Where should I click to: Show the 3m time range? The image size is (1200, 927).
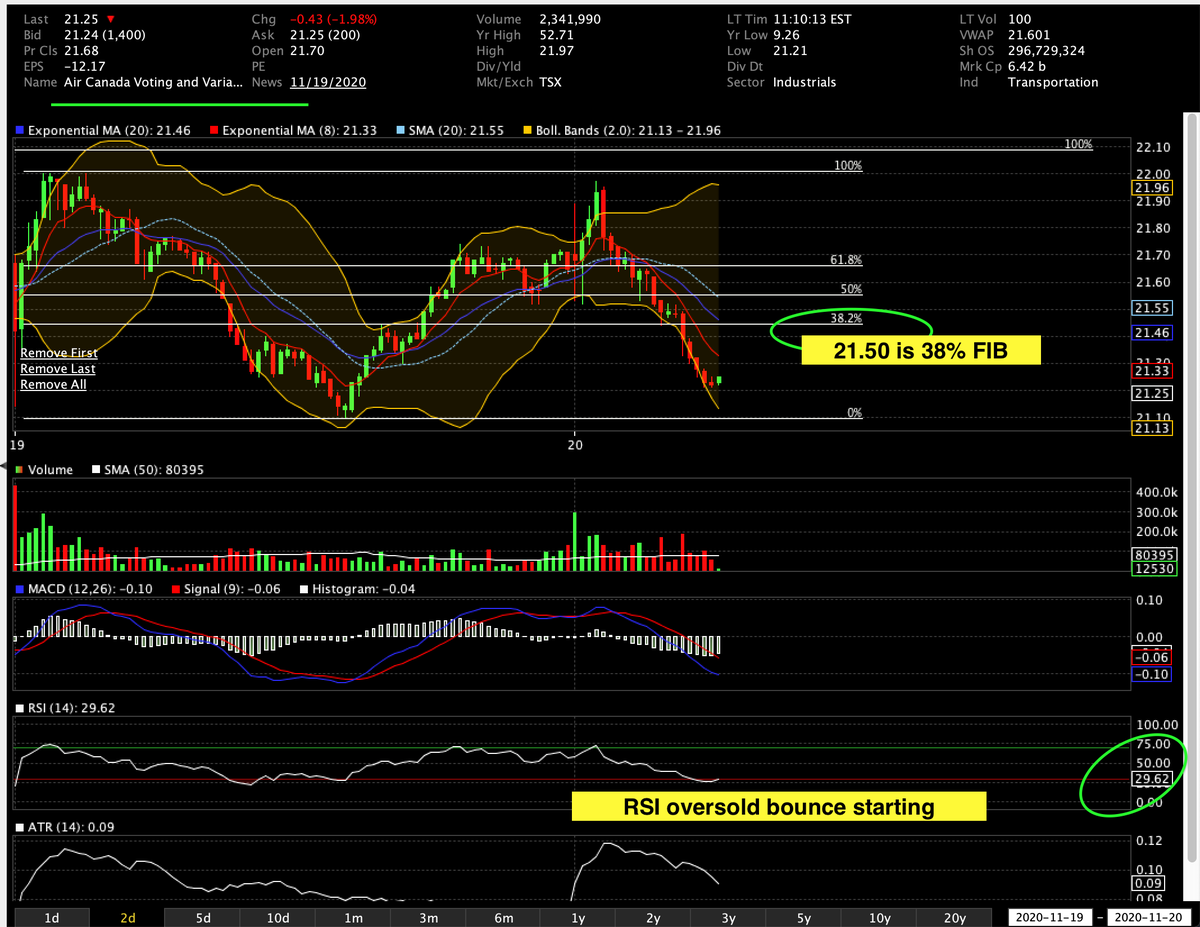[x=427, y=918]
